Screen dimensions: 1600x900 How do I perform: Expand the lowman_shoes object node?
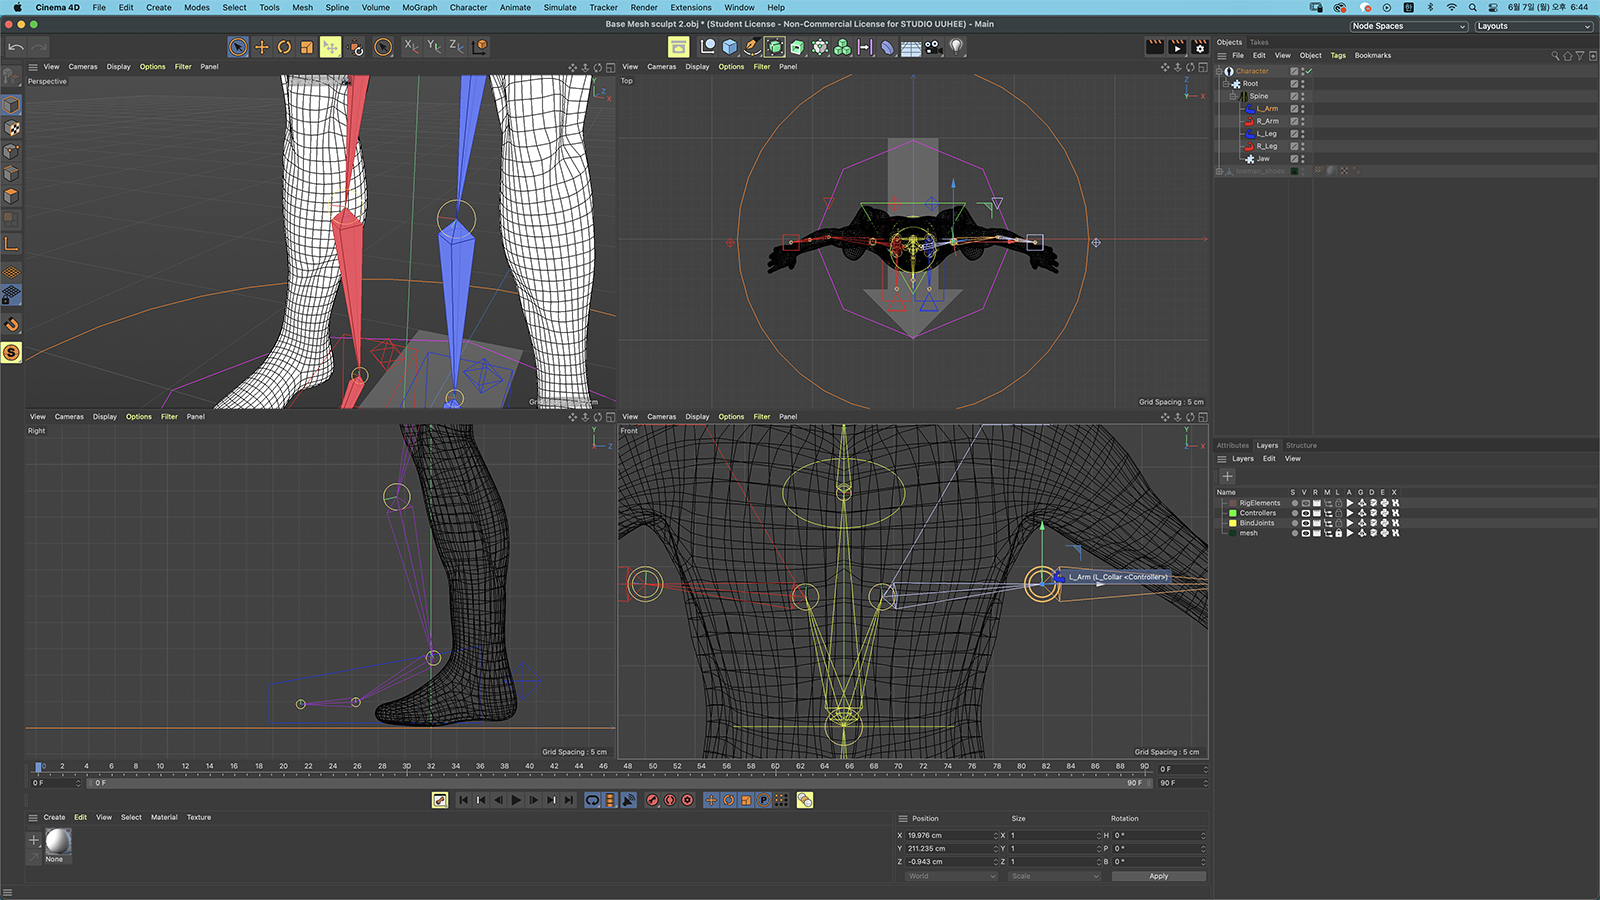pos(1219,171)
